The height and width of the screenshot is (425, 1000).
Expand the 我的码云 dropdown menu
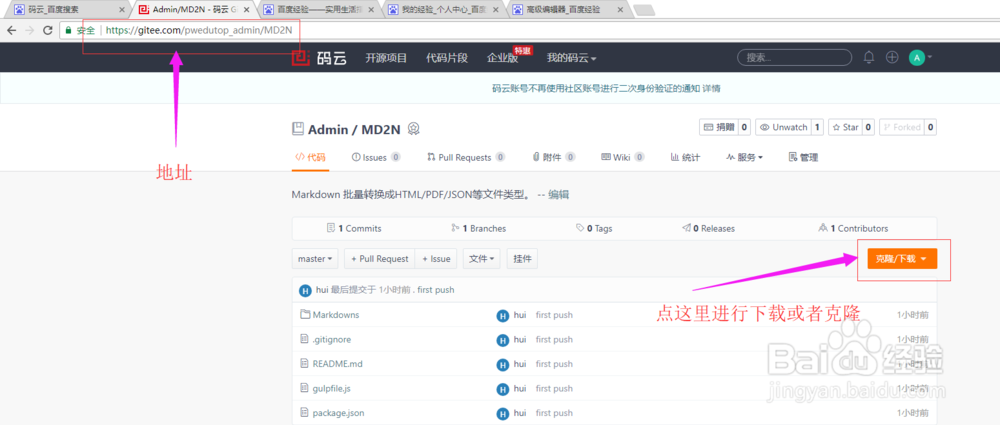[571, 58]
